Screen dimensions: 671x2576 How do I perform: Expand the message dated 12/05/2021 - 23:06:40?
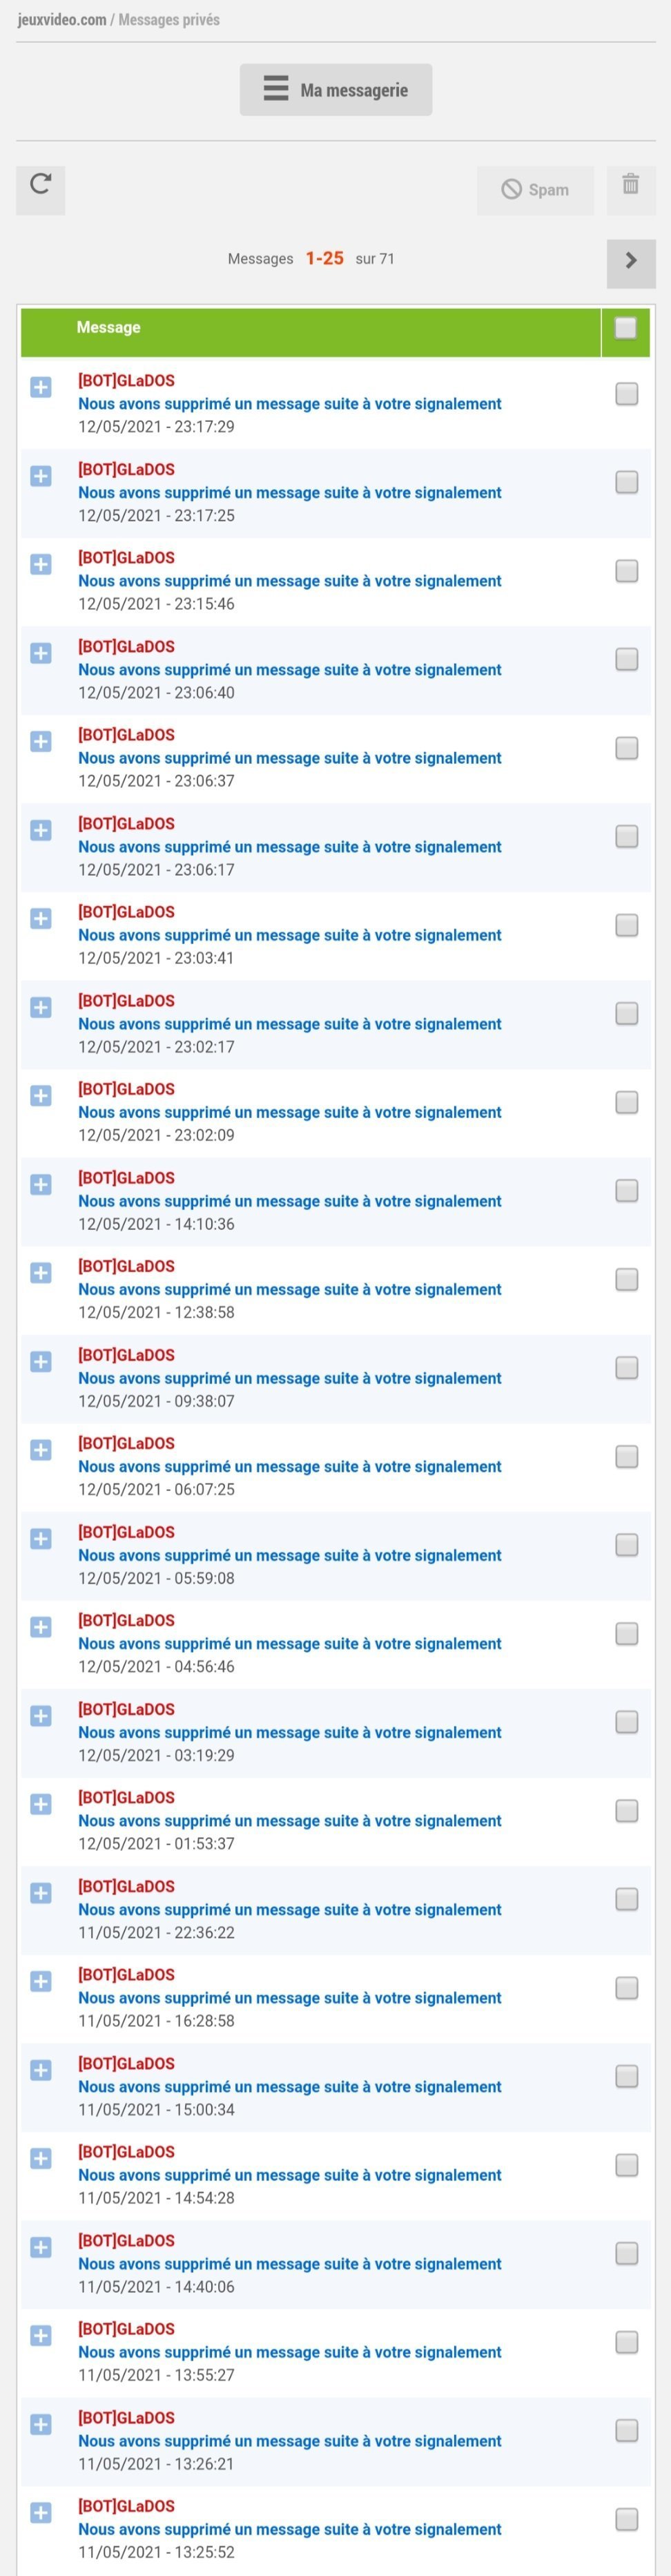41,653
